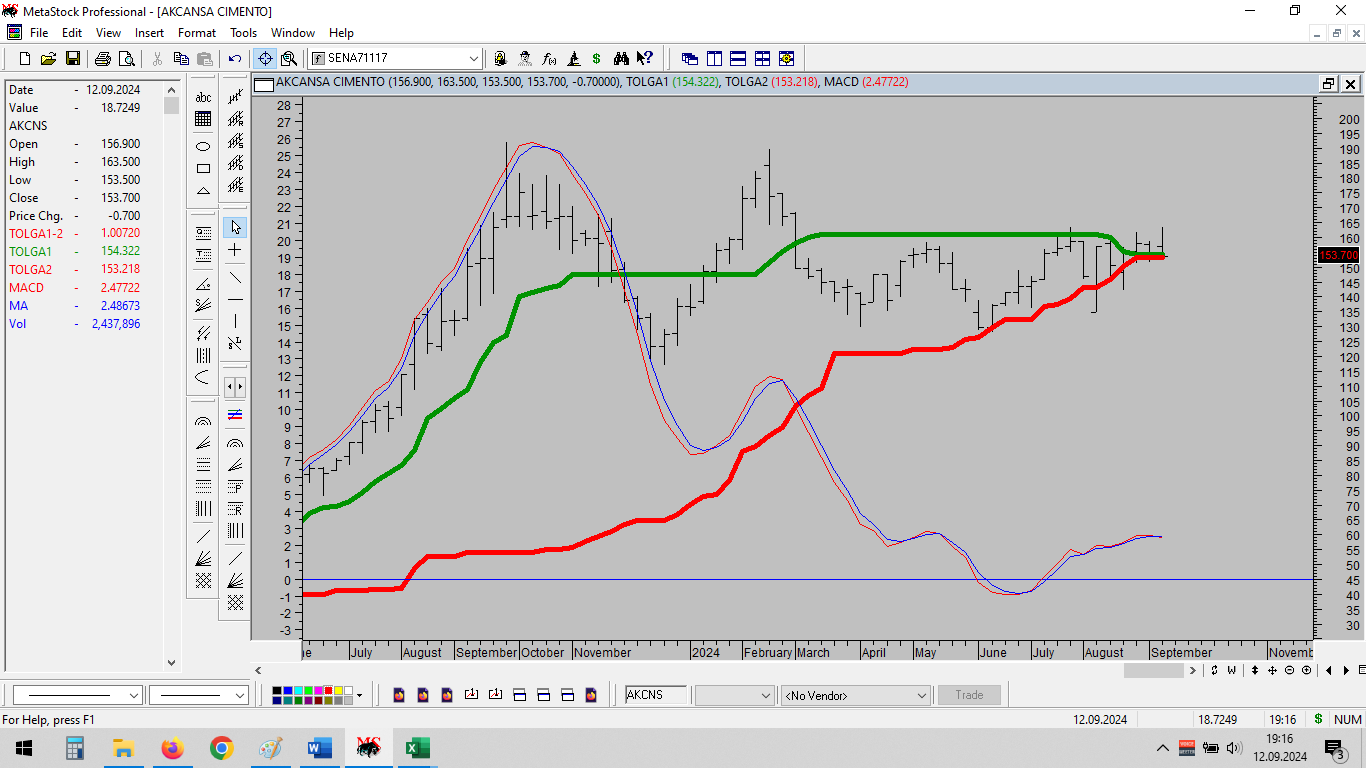Open the Tools menu
Screen dimensions: 1366x768
(244, 33)
